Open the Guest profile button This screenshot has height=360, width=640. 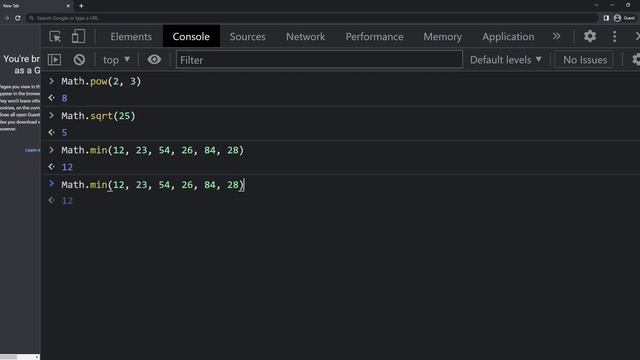[624, 18]
